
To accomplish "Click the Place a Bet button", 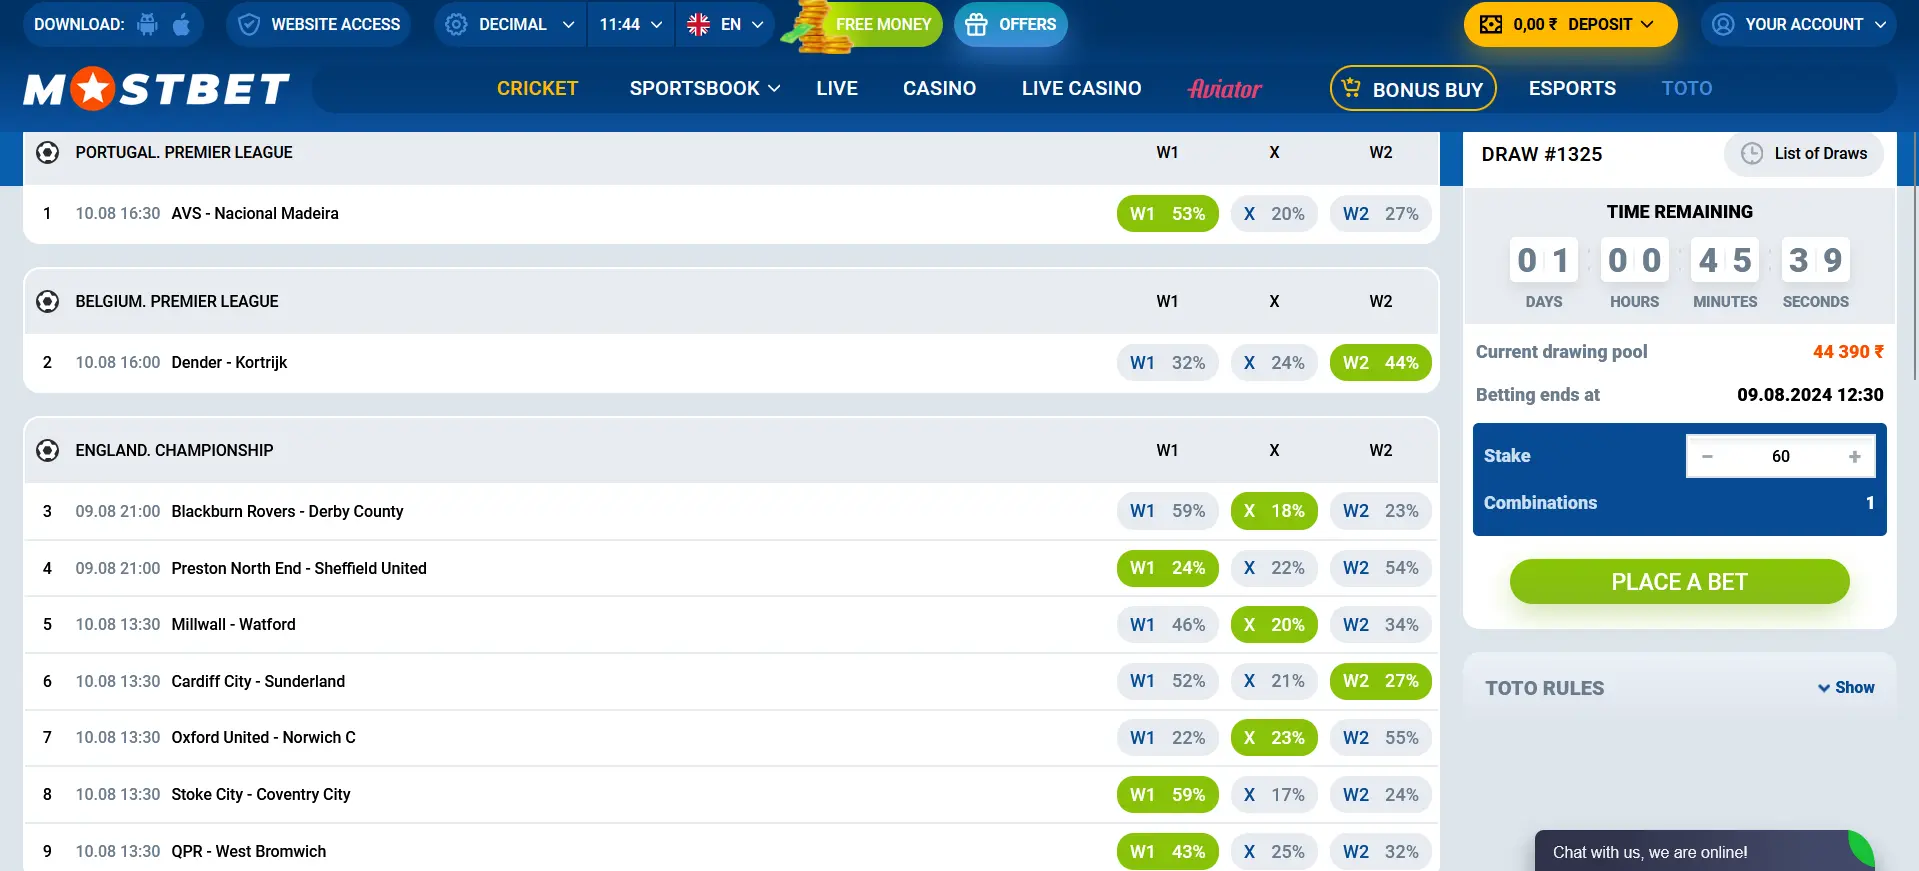I will [1680, 582].
